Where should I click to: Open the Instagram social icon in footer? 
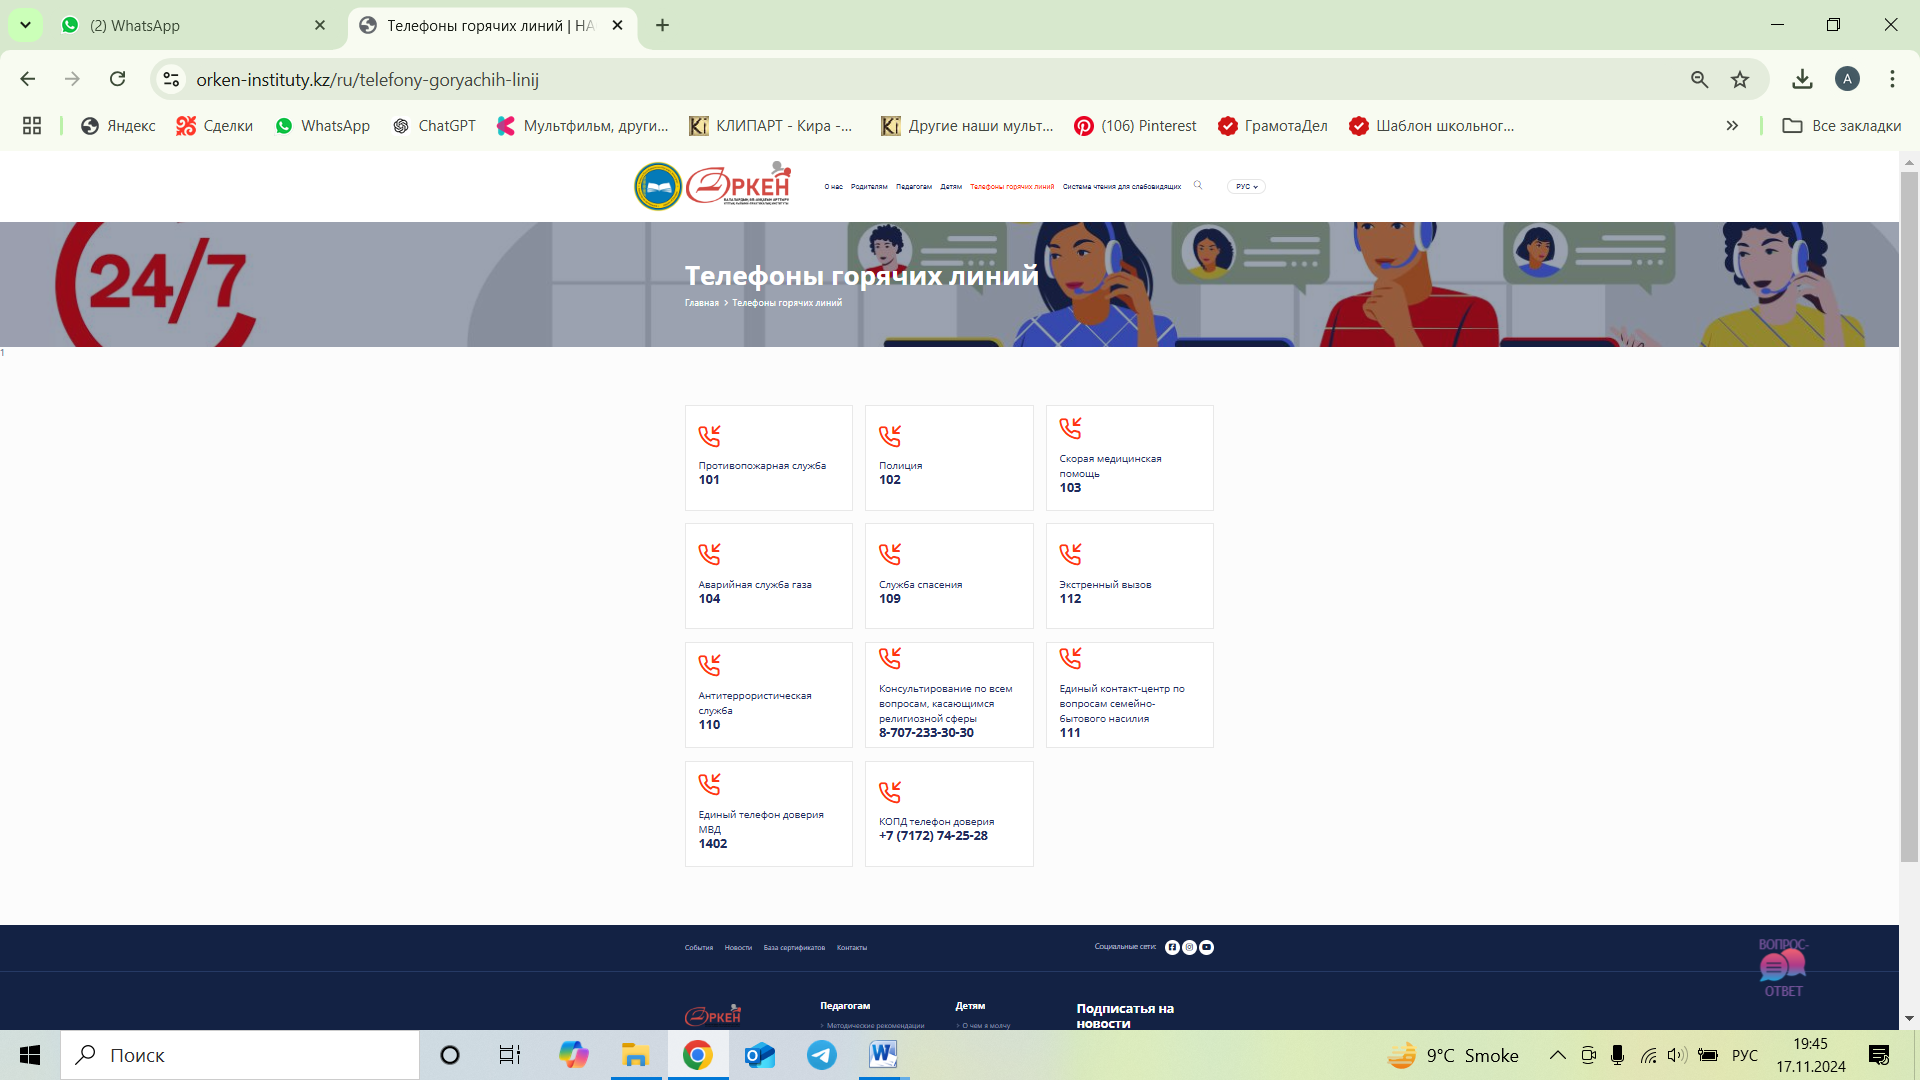1189,947
